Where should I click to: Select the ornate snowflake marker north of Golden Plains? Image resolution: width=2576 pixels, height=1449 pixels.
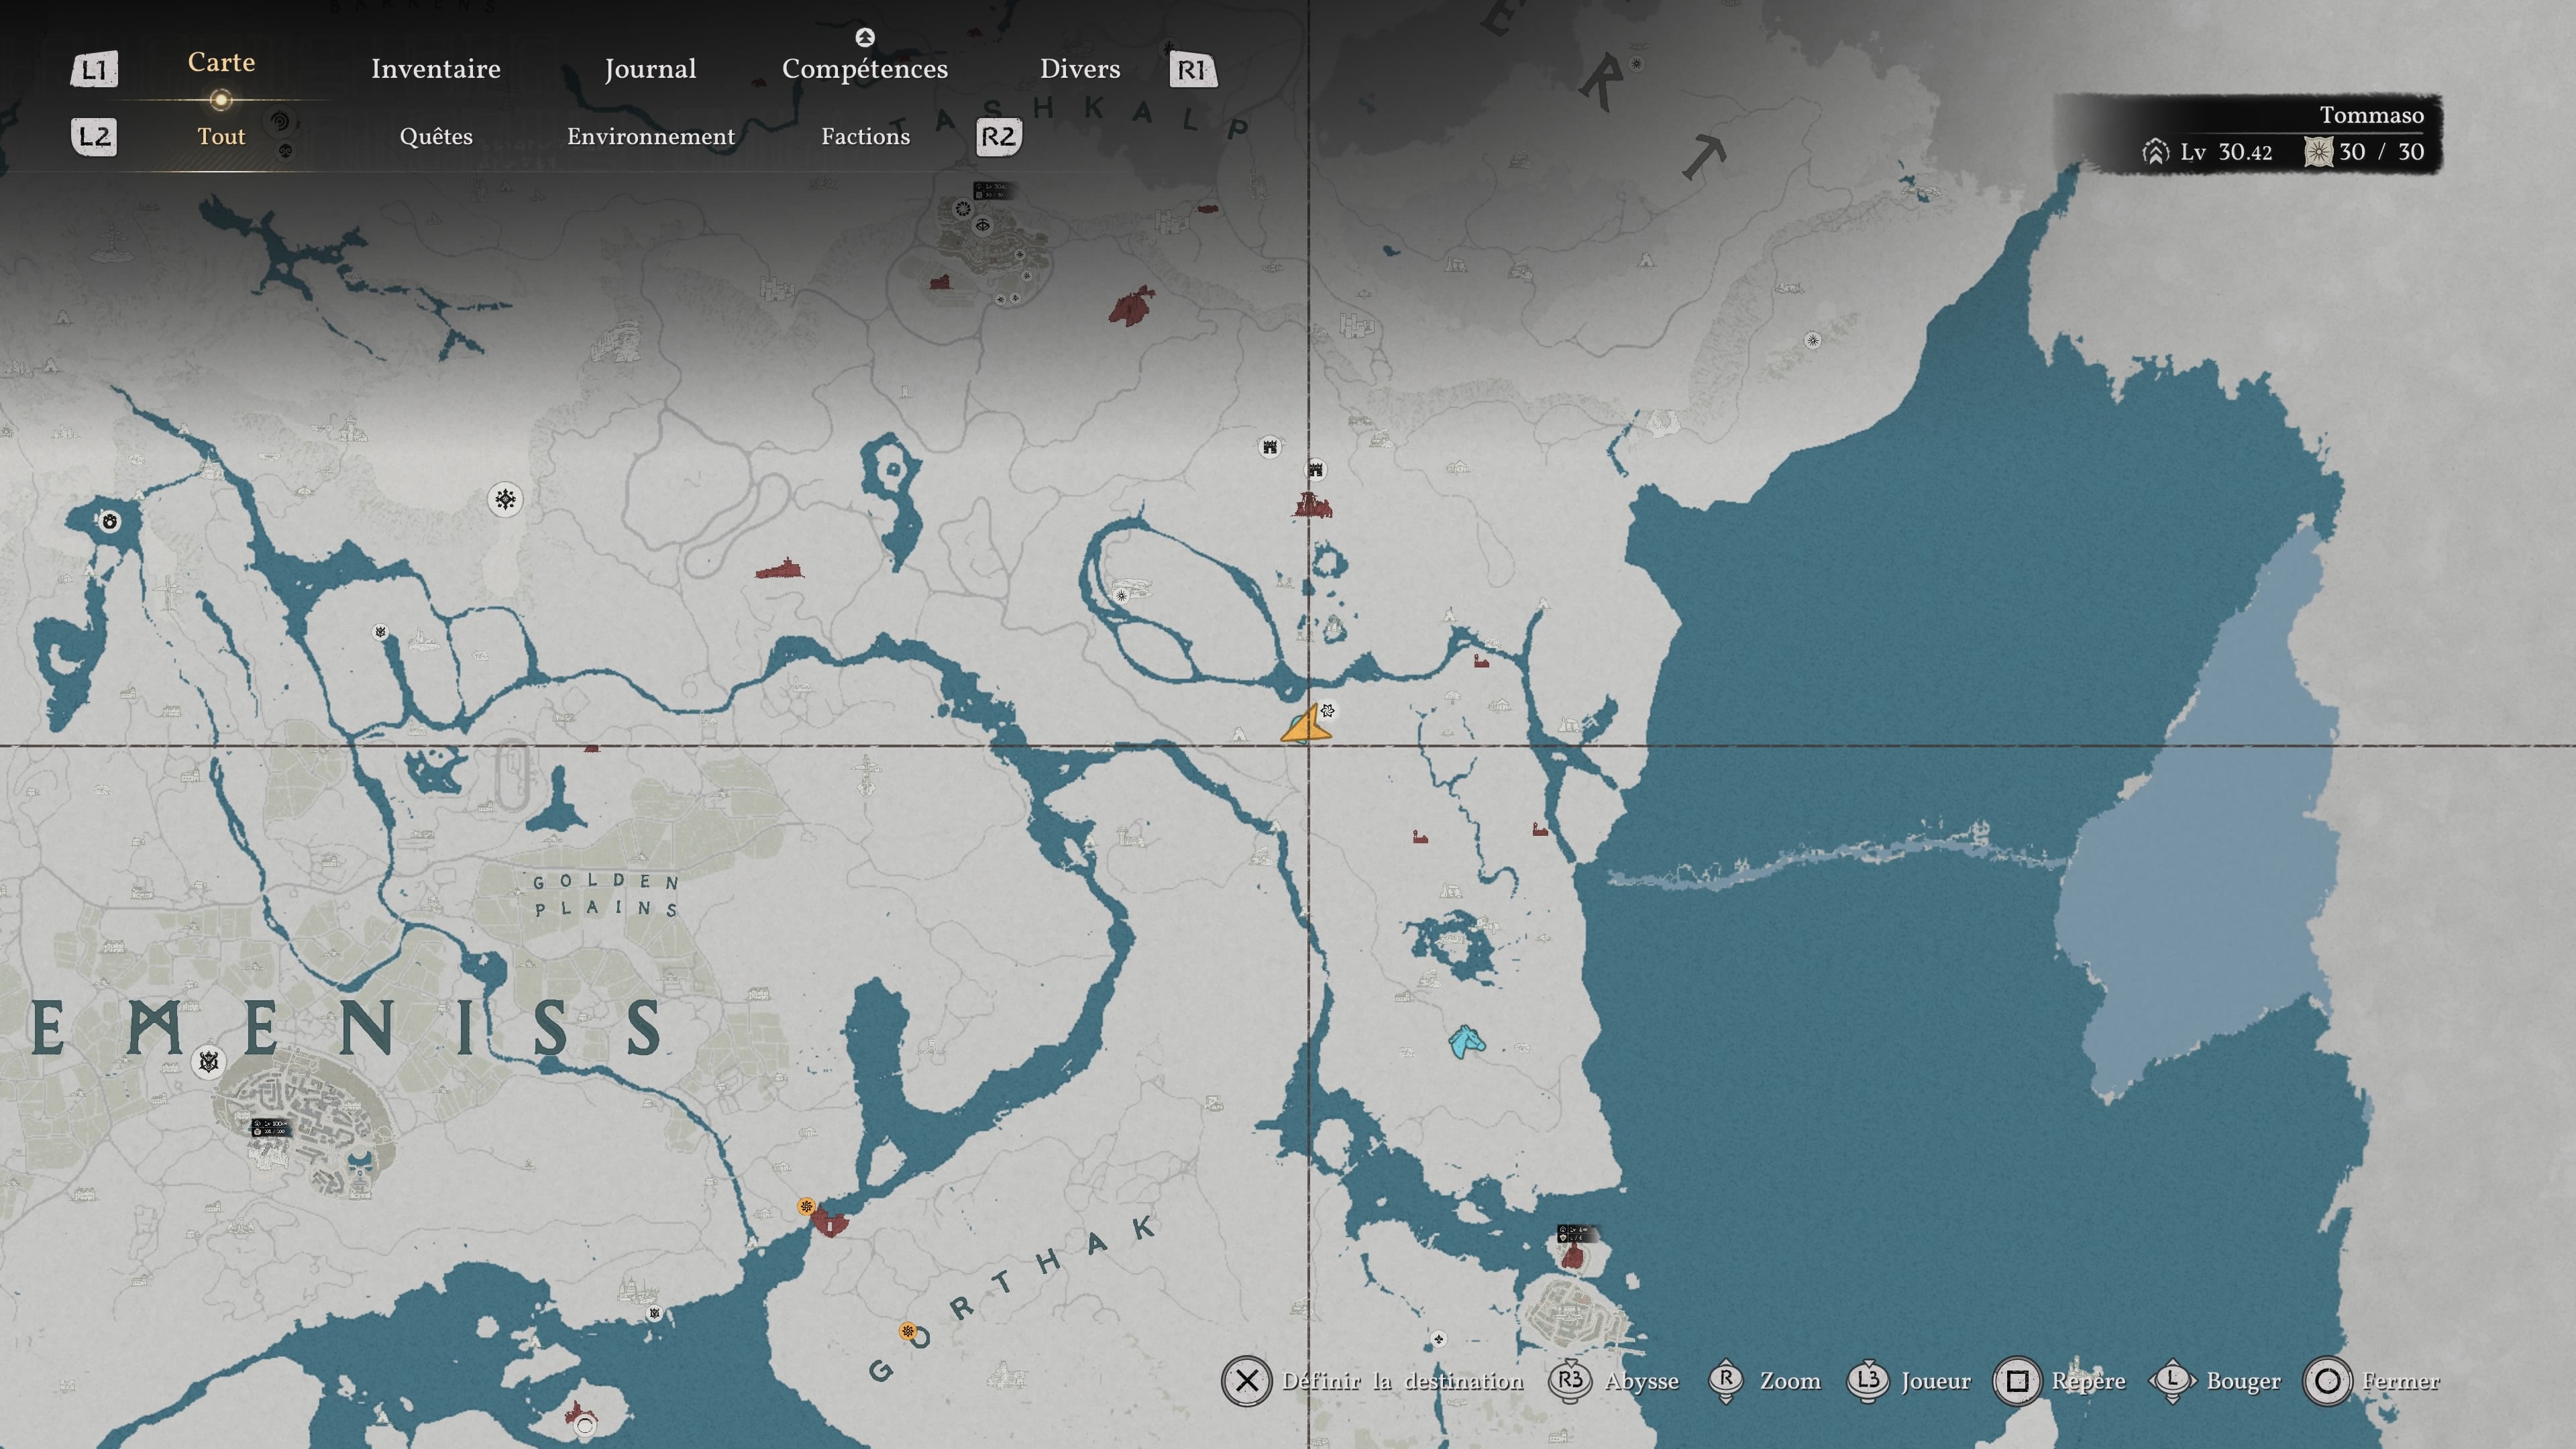pyautogui.click(x=505, y=499)
